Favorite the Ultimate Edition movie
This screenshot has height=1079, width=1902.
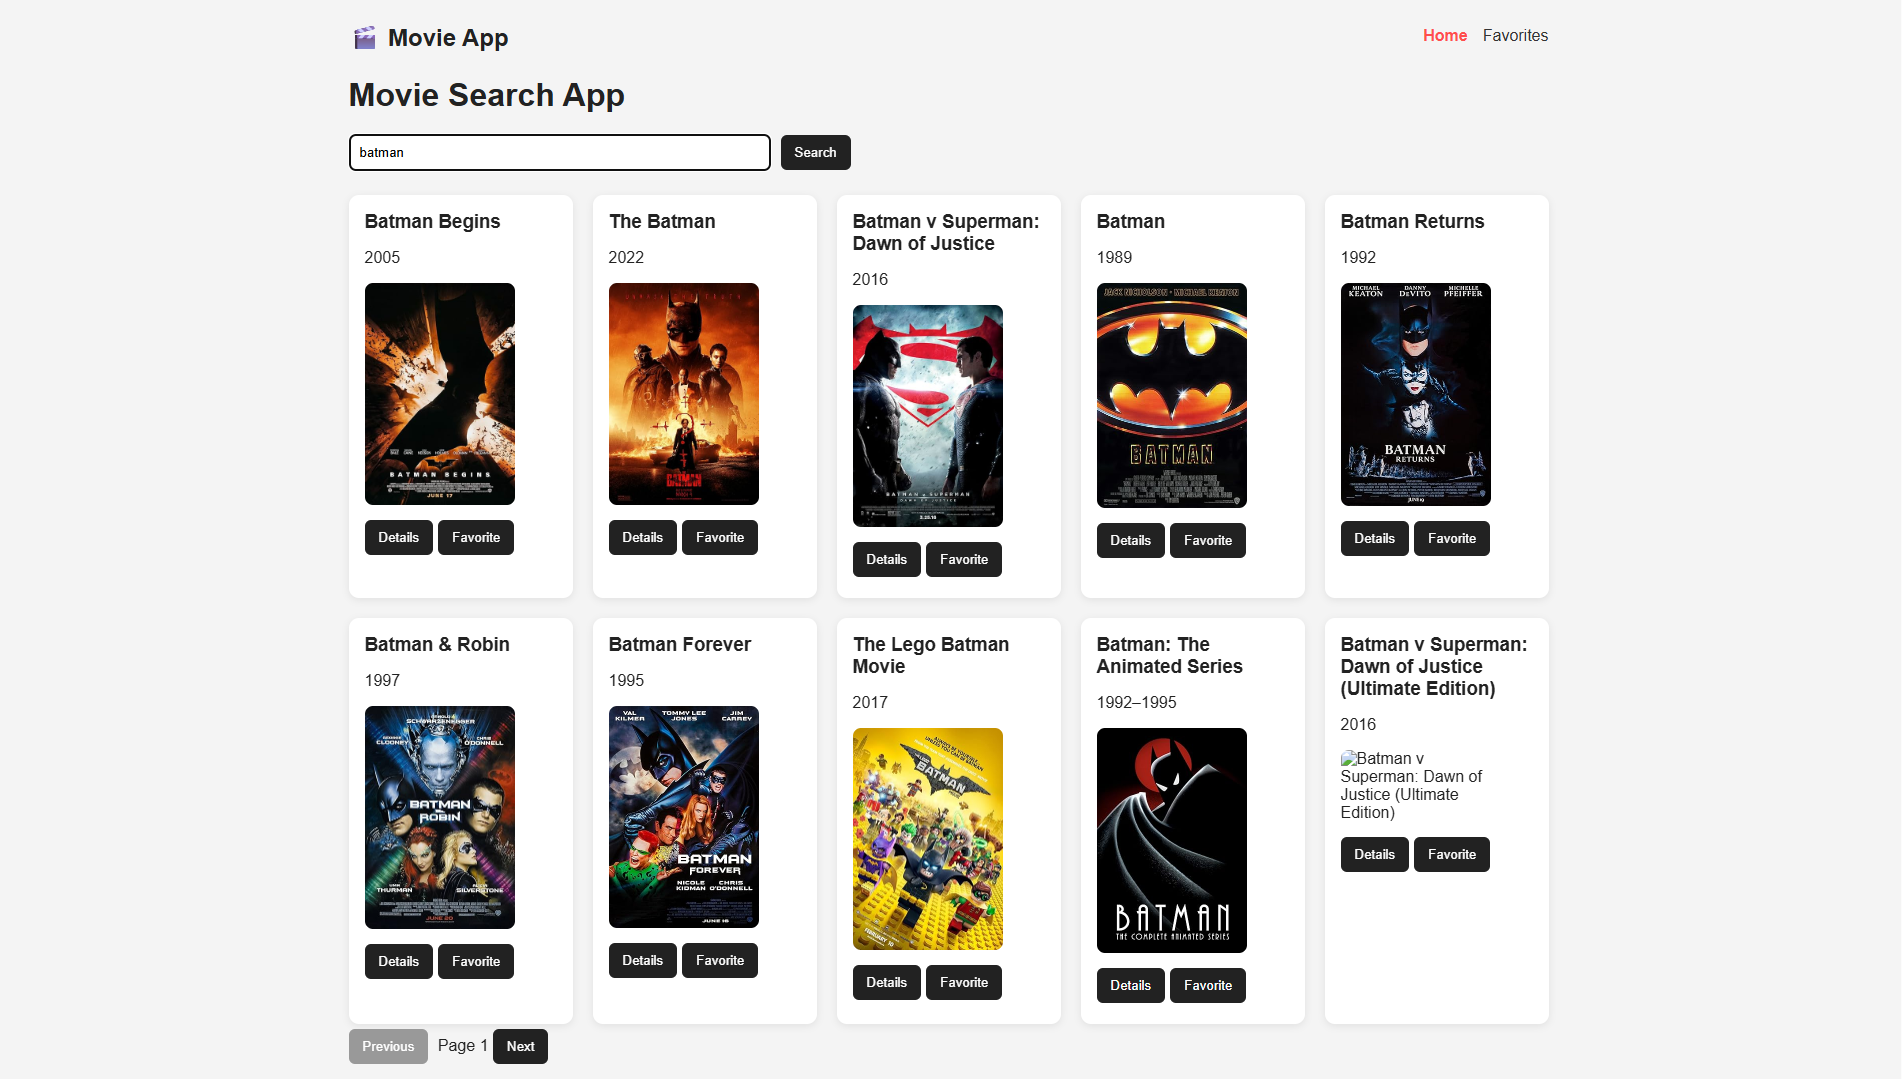click(1452, 855)
